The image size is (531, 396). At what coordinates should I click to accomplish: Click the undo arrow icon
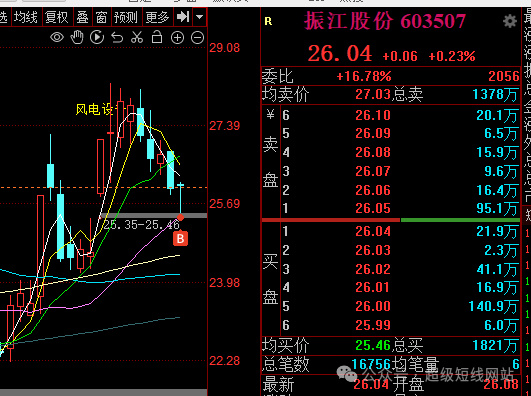click(x=117, y=38)
